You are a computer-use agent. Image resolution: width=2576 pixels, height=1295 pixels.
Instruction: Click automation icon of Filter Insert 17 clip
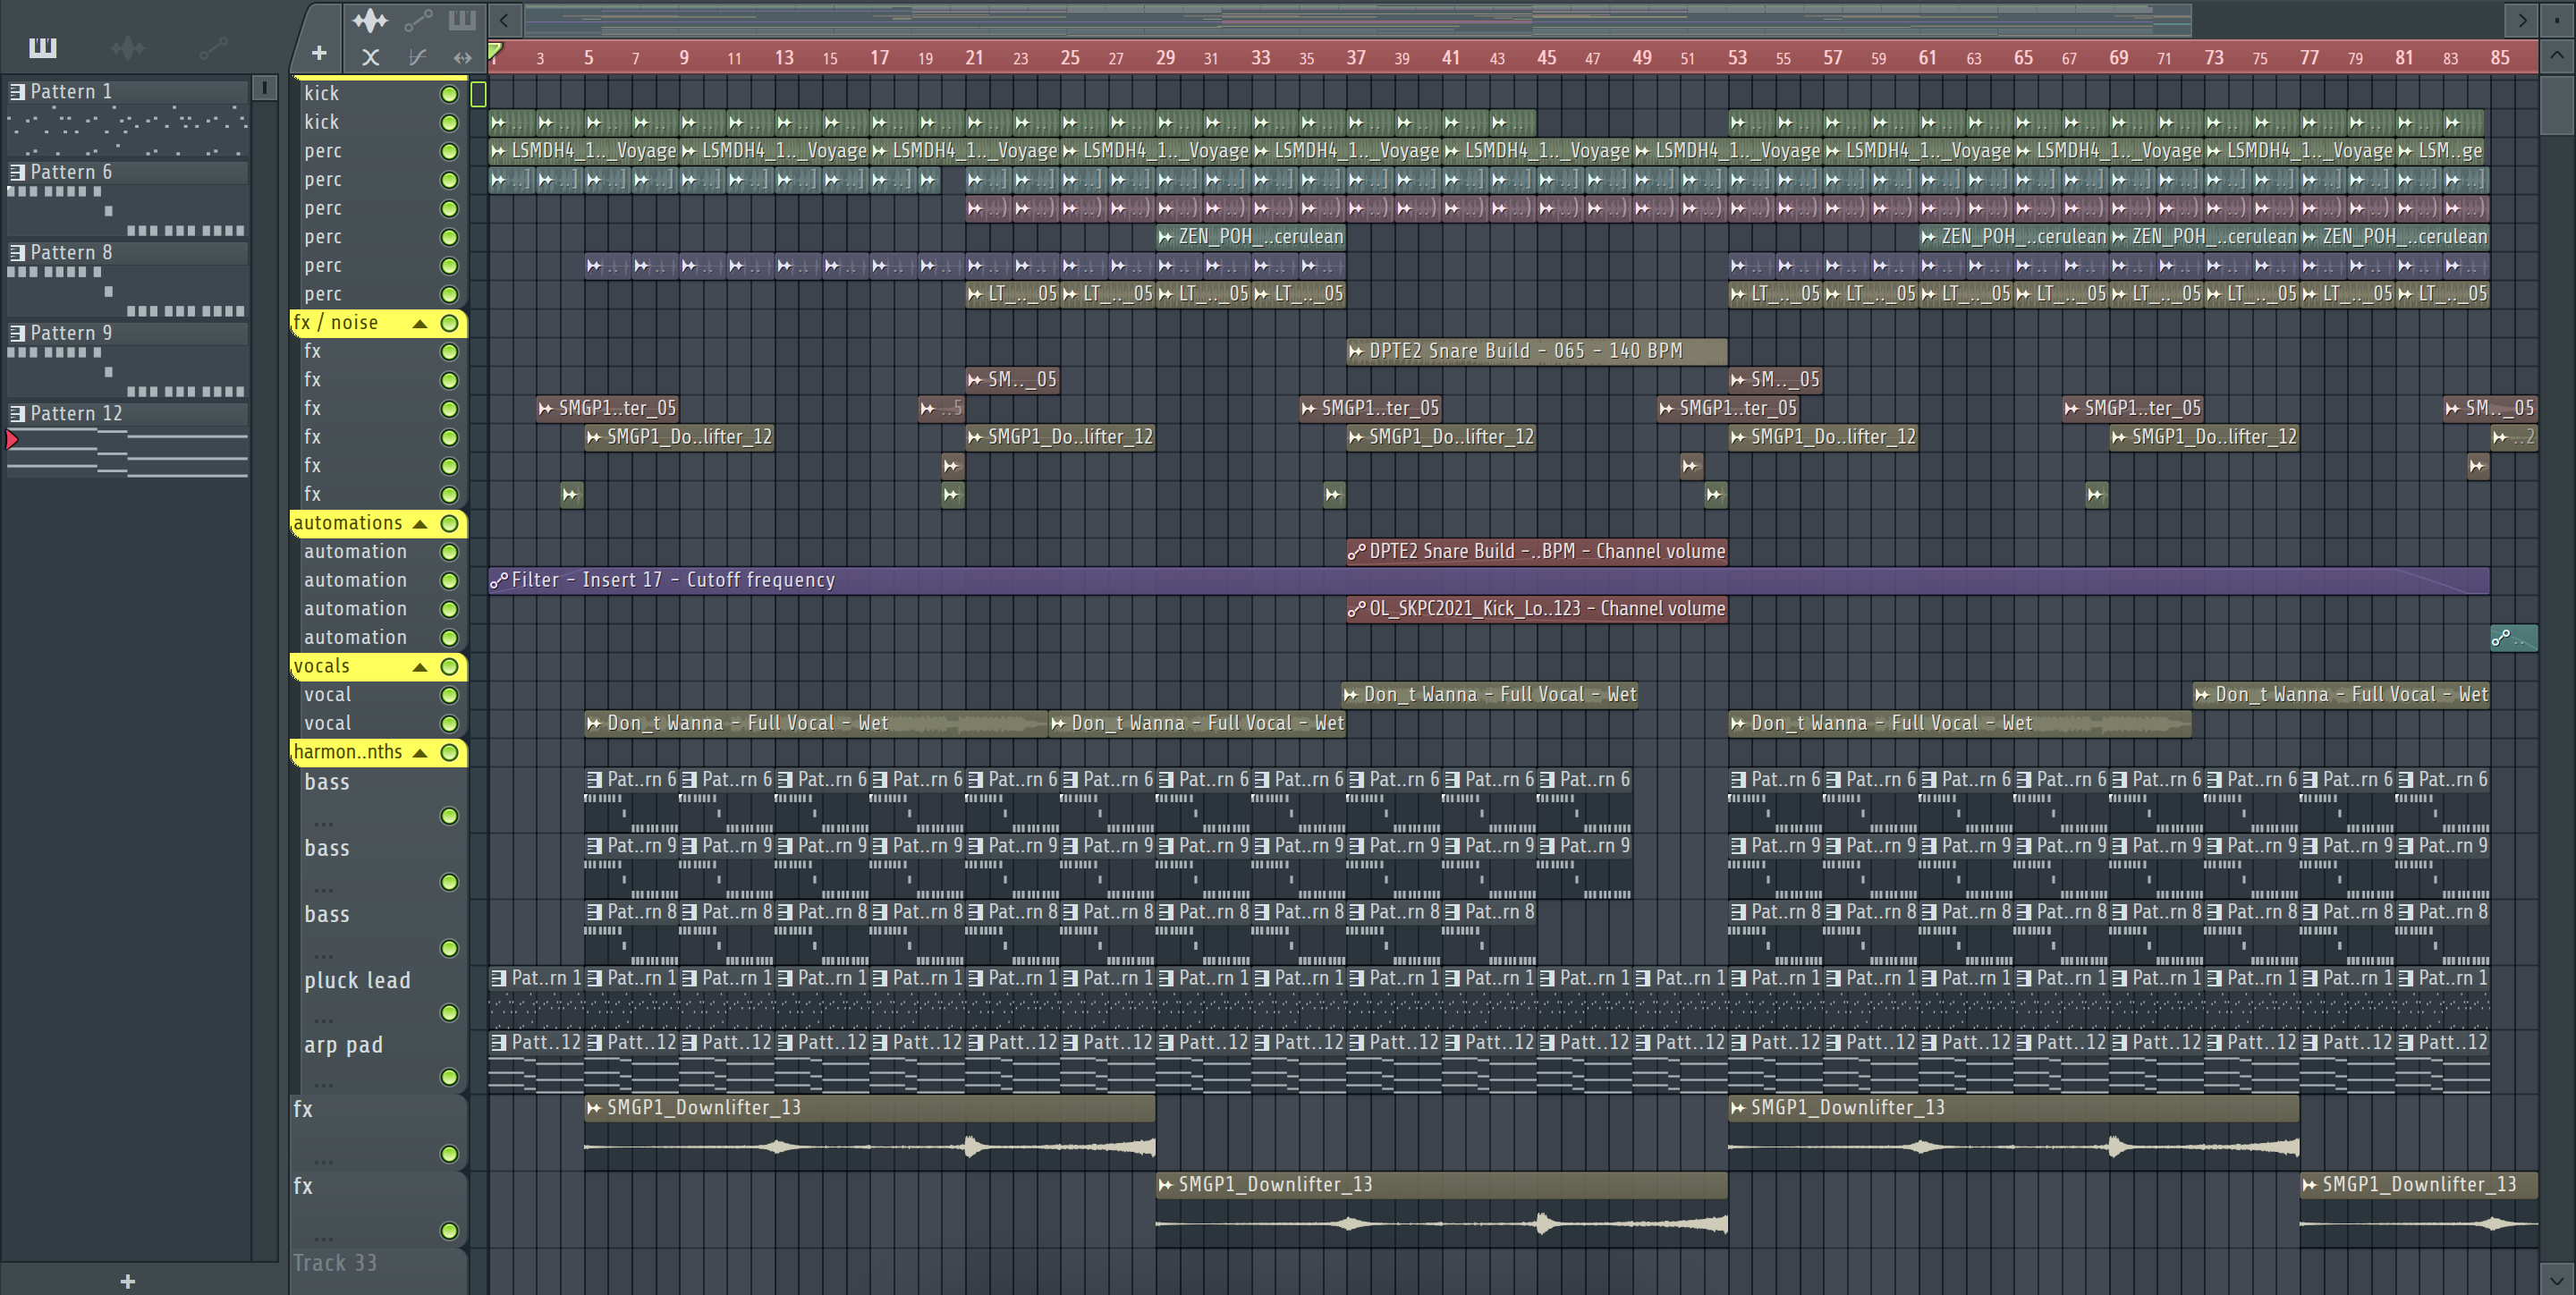click(x=498, y=580)
